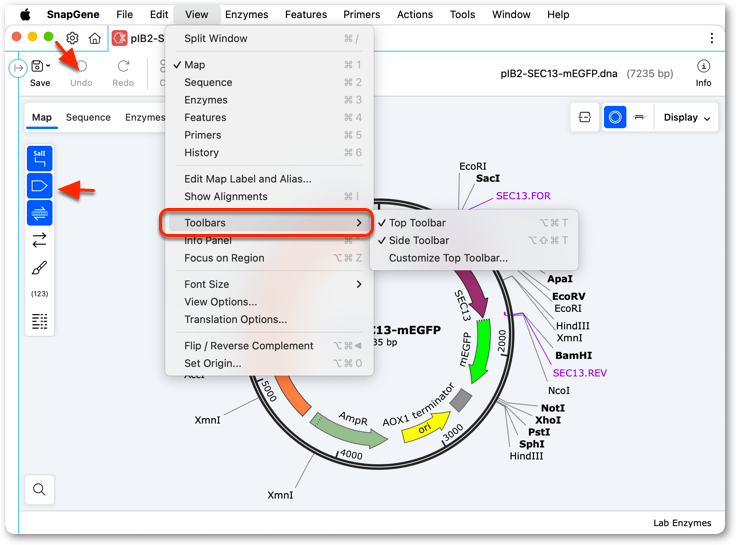This screenshot has height=545, width=736.
Task: Open the Save dropdown arrow
Action: (48, 66)
